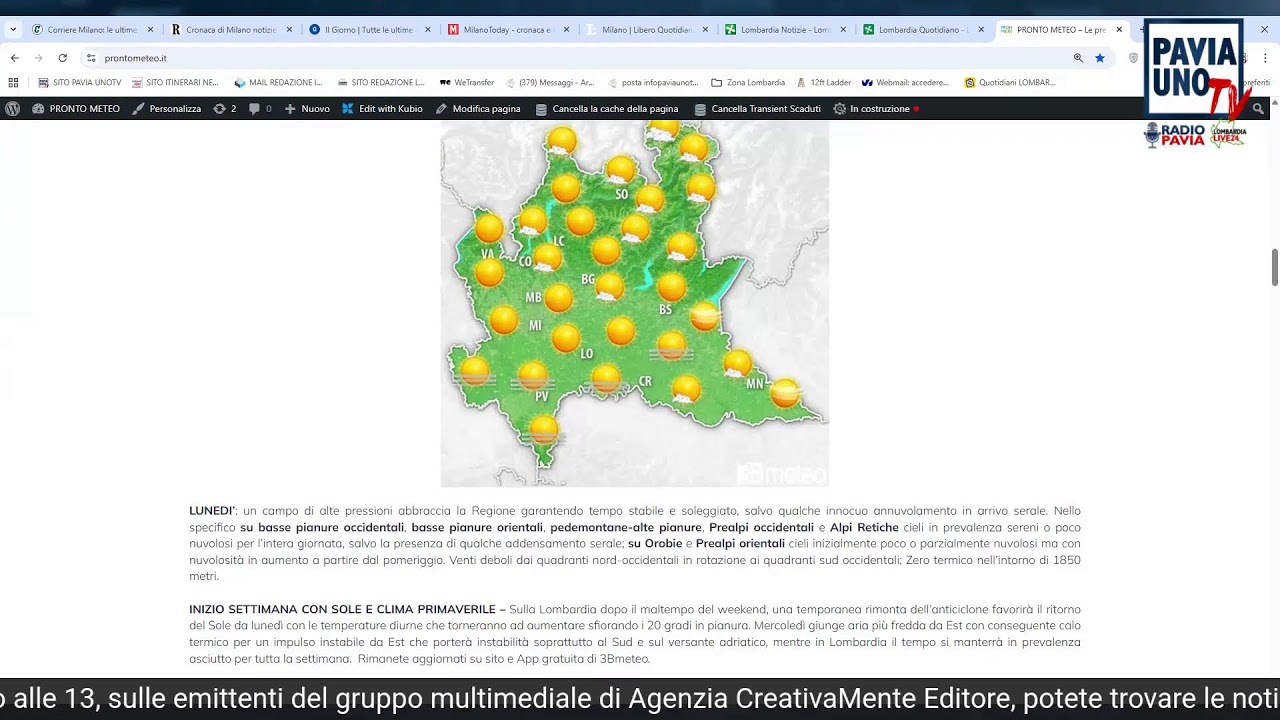Close the Corriere Milano tab
This screenshot has height=720, width=1280.
point(151,30)
